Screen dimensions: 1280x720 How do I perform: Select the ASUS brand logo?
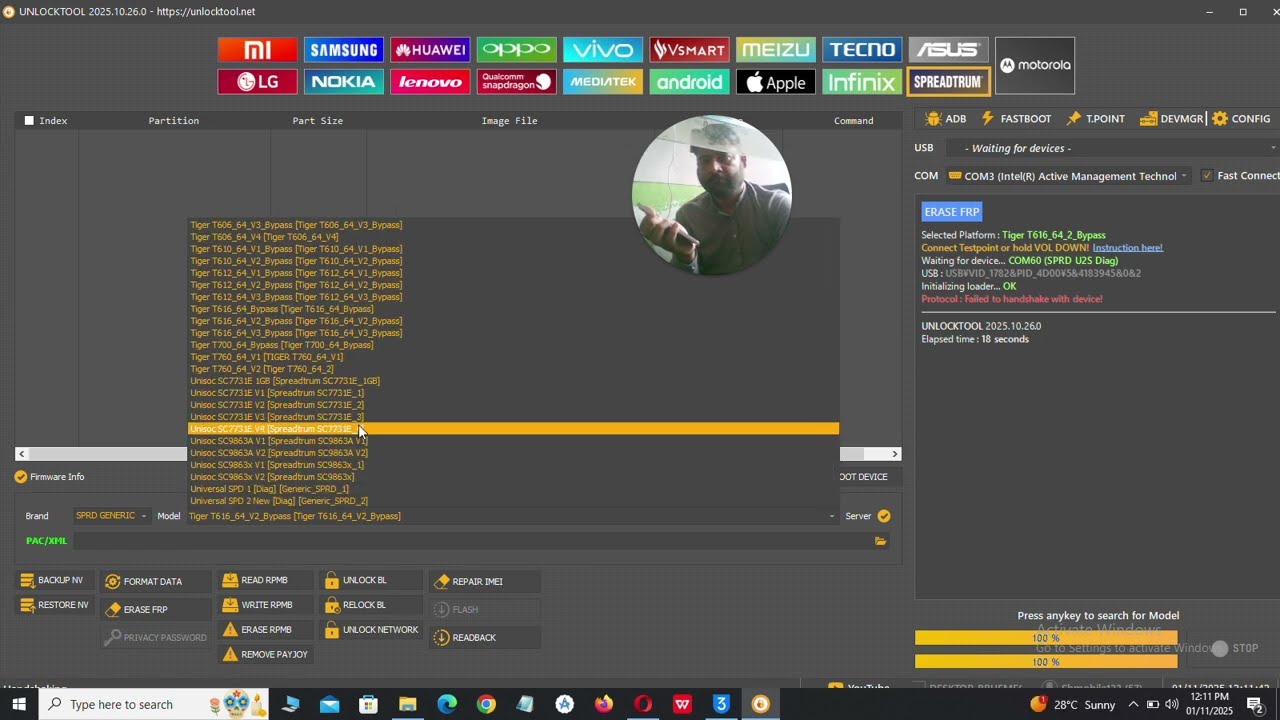click(948, 50)
